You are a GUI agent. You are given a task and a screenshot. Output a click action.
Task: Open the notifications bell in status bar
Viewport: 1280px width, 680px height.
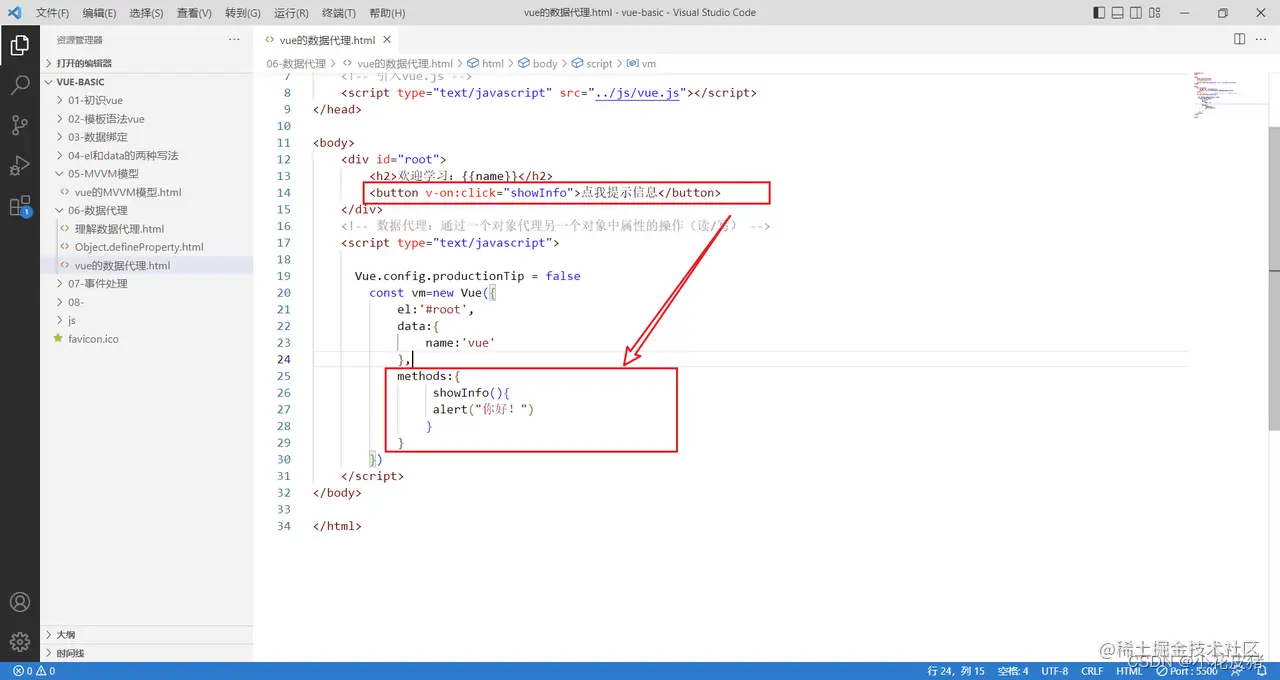coord(1264,671)
